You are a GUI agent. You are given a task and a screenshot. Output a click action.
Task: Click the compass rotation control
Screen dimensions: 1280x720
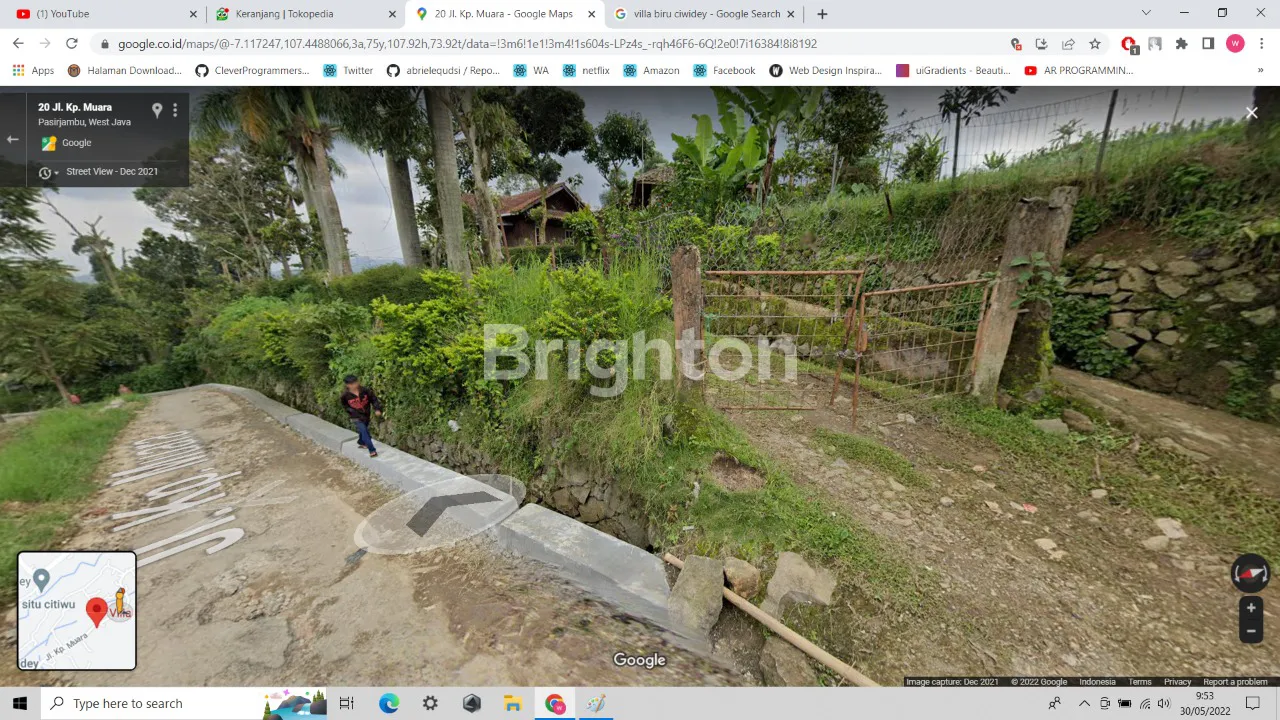[1250, 574]
